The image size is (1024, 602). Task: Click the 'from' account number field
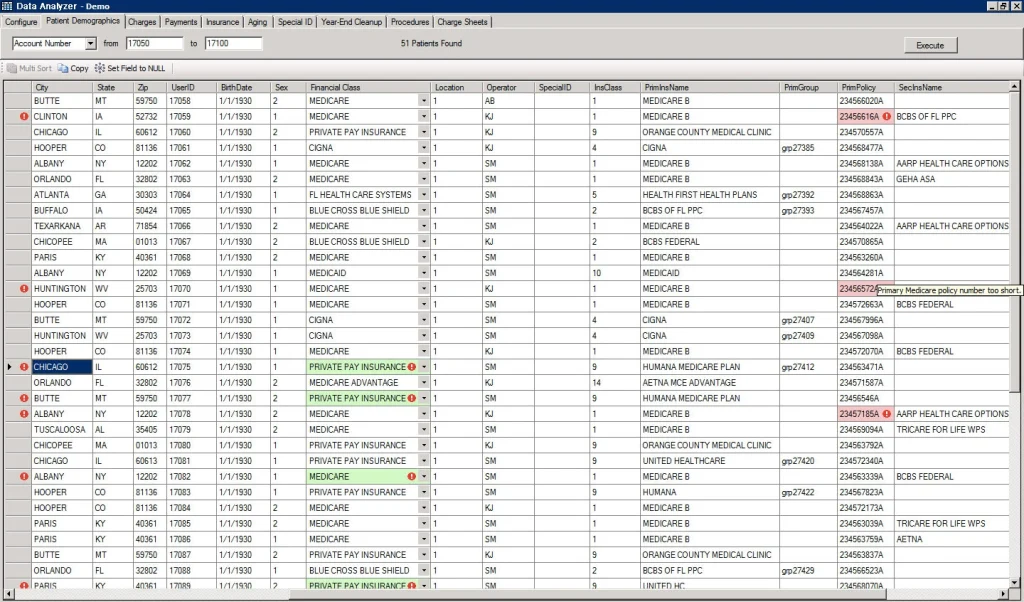[154, 43]
